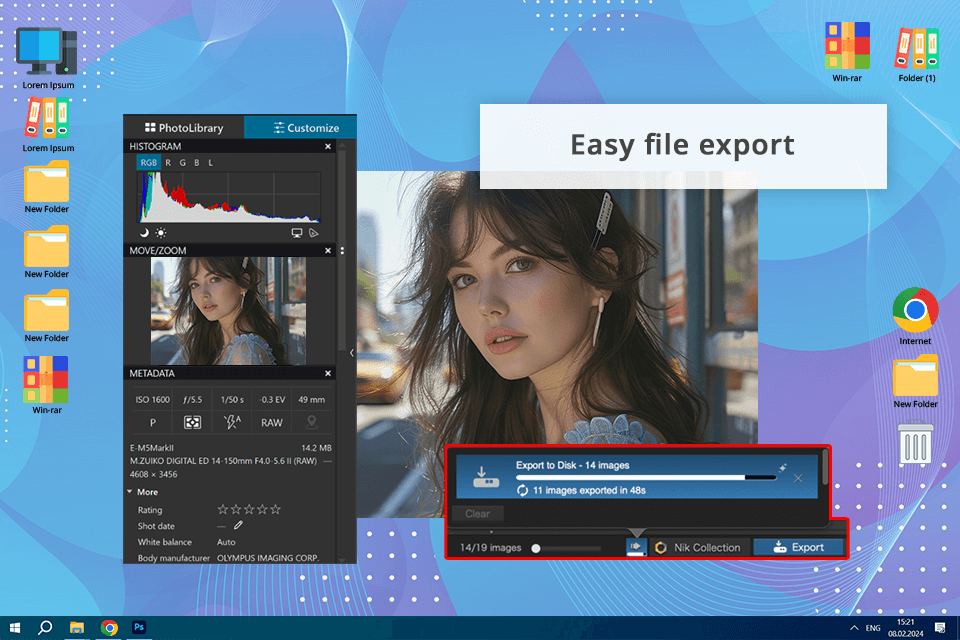Edit shot date with pencil icon
The width and height of the screenshot is (960, 640).
click(x=238, y=525)
